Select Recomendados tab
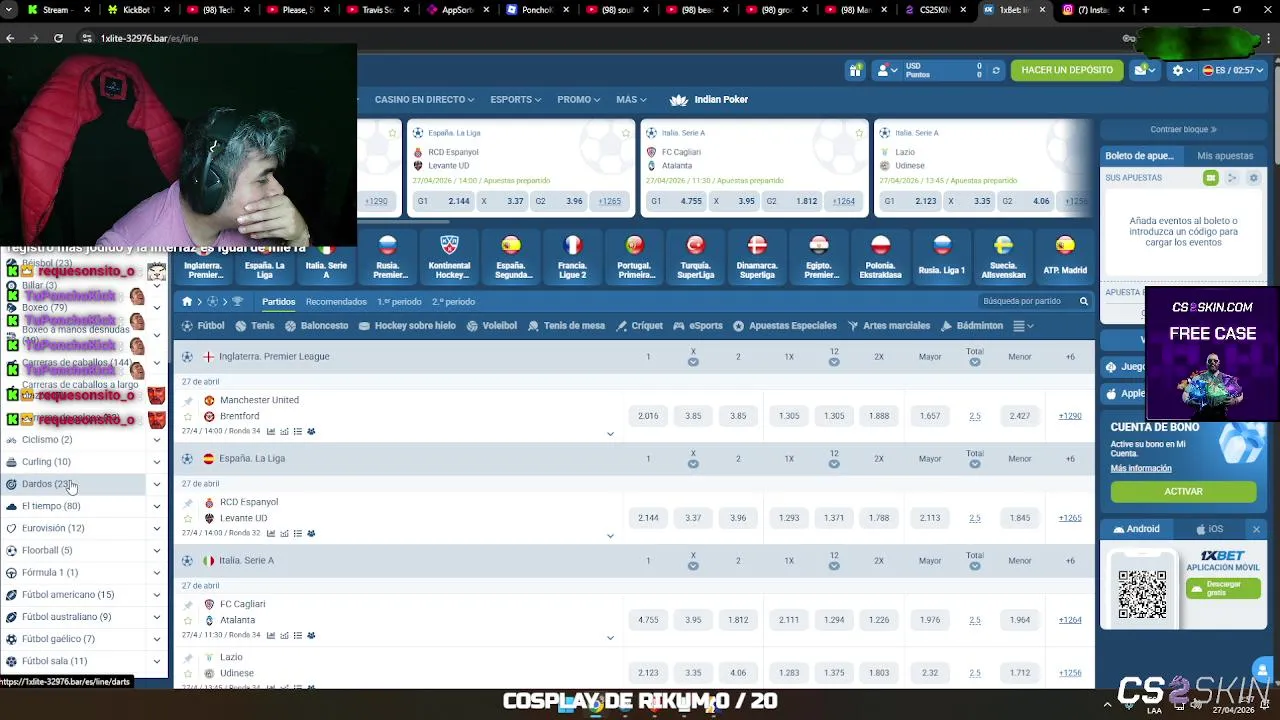The width and height of the screenshot is (1280, 720). (x=336, y=301)
